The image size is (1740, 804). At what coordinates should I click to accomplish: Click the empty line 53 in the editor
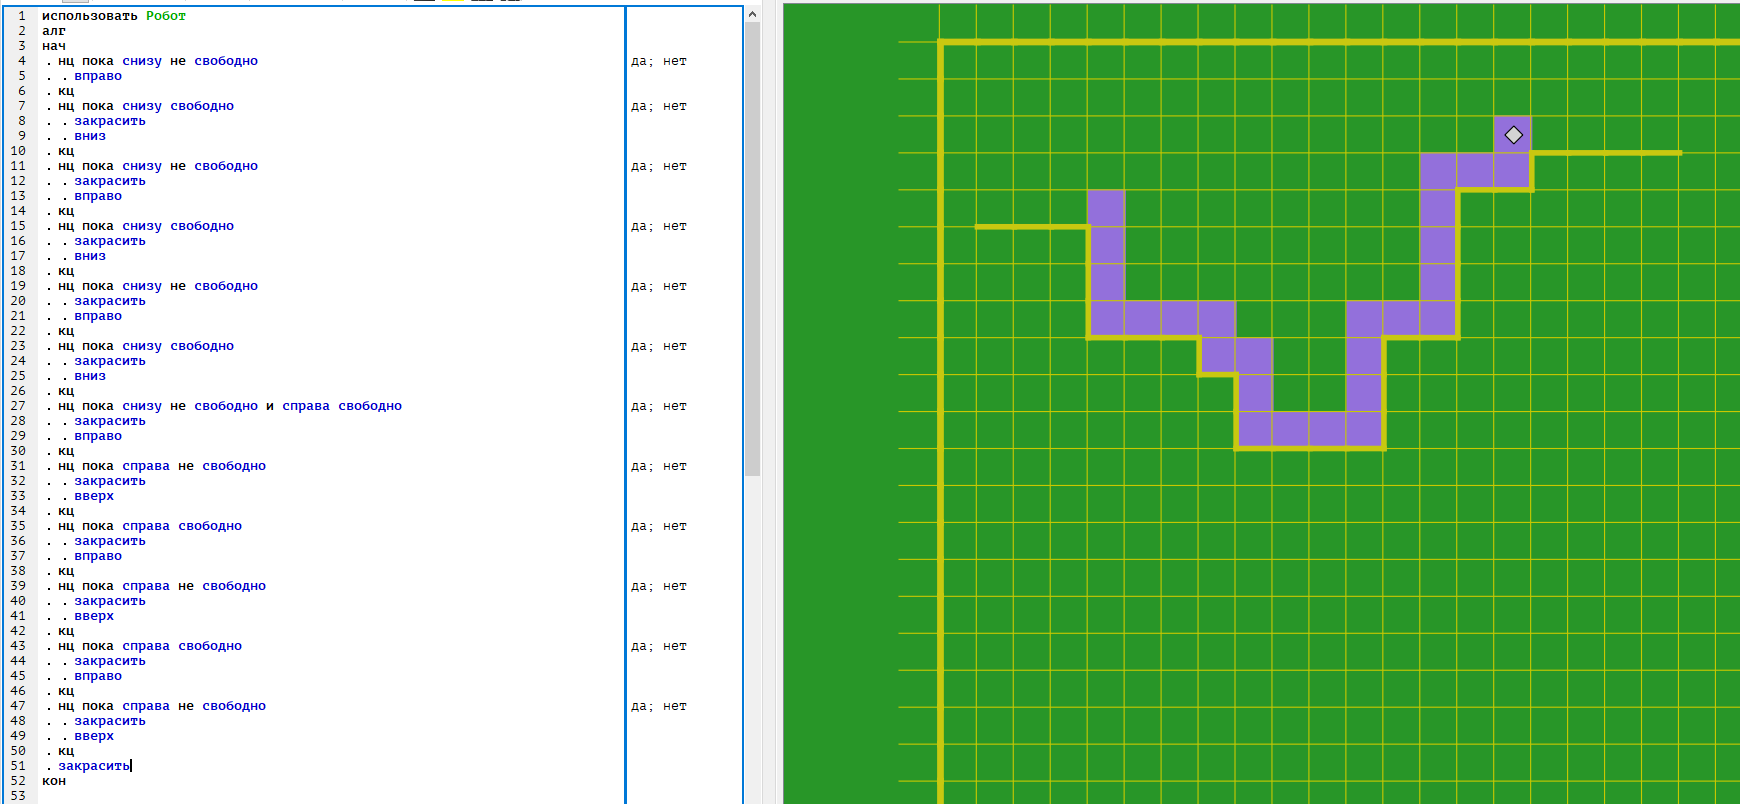(300, 796)
